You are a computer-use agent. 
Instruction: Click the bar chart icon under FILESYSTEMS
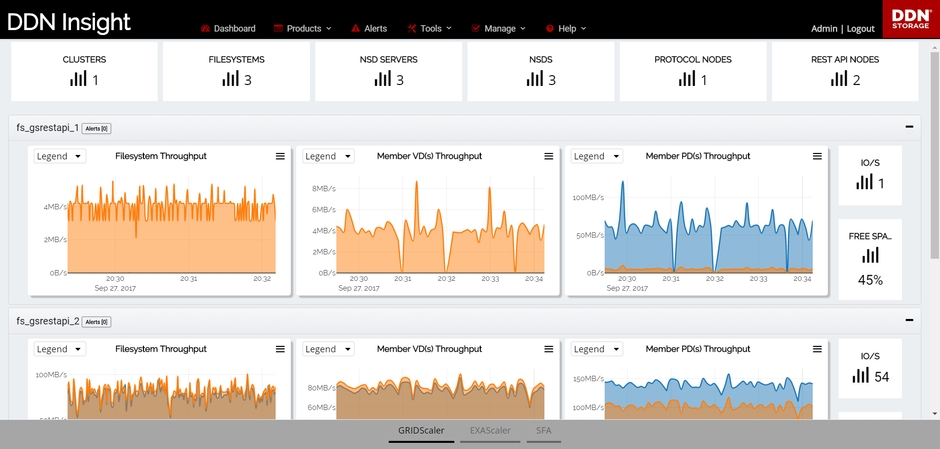[x=230, y=79]
